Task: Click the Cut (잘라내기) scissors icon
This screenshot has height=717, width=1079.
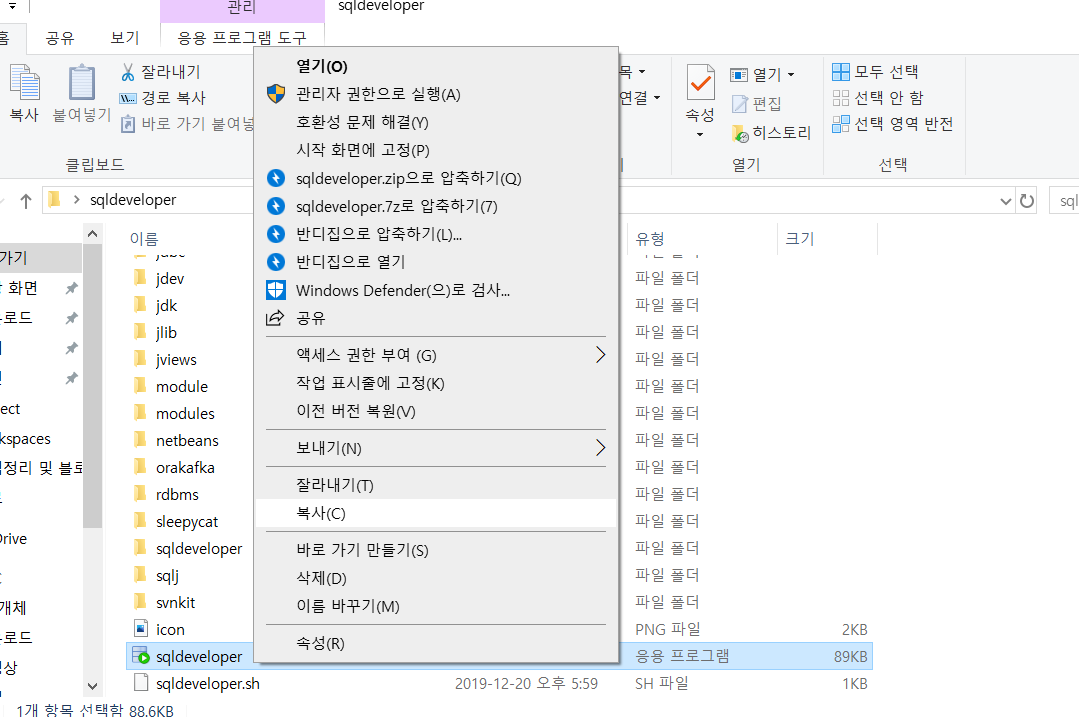Action: (x=128, y=72)
